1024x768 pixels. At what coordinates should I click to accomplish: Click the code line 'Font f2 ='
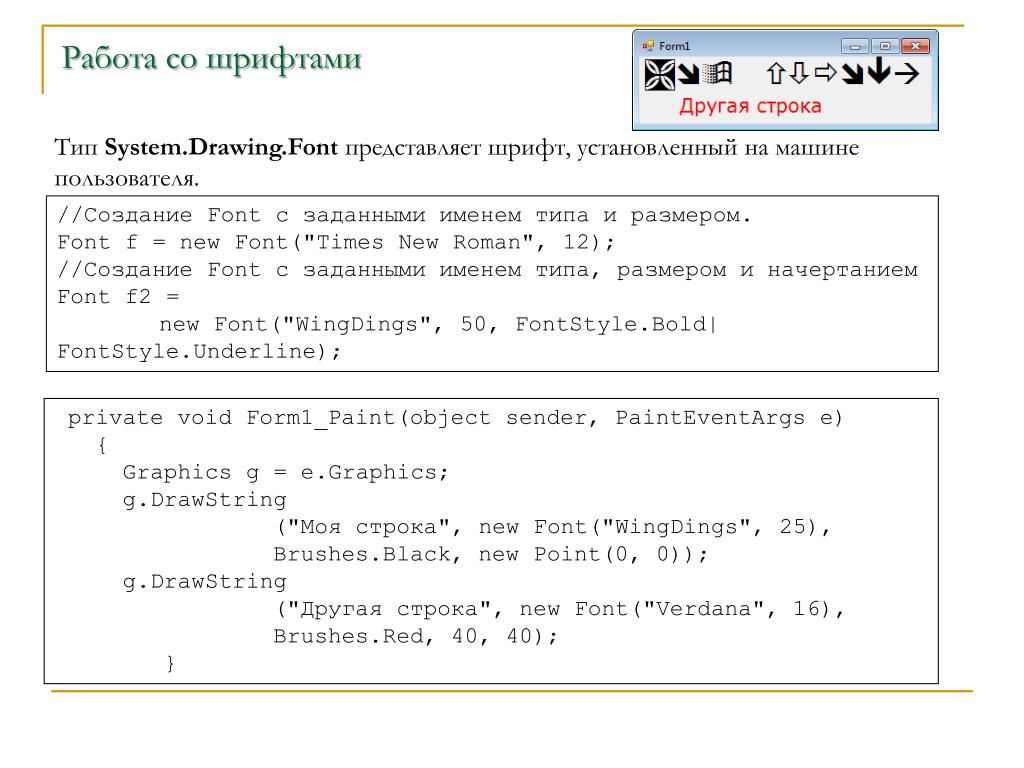point(118,297)
